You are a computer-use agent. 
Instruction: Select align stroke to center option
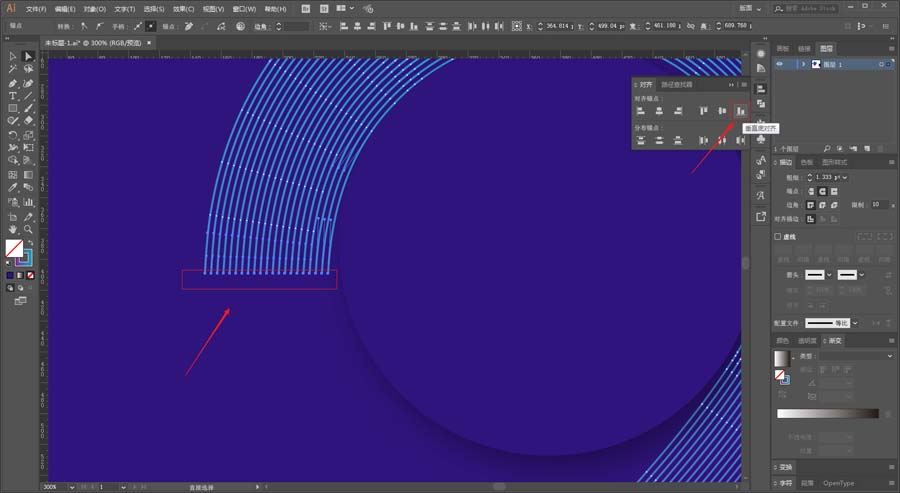[810, 219]
